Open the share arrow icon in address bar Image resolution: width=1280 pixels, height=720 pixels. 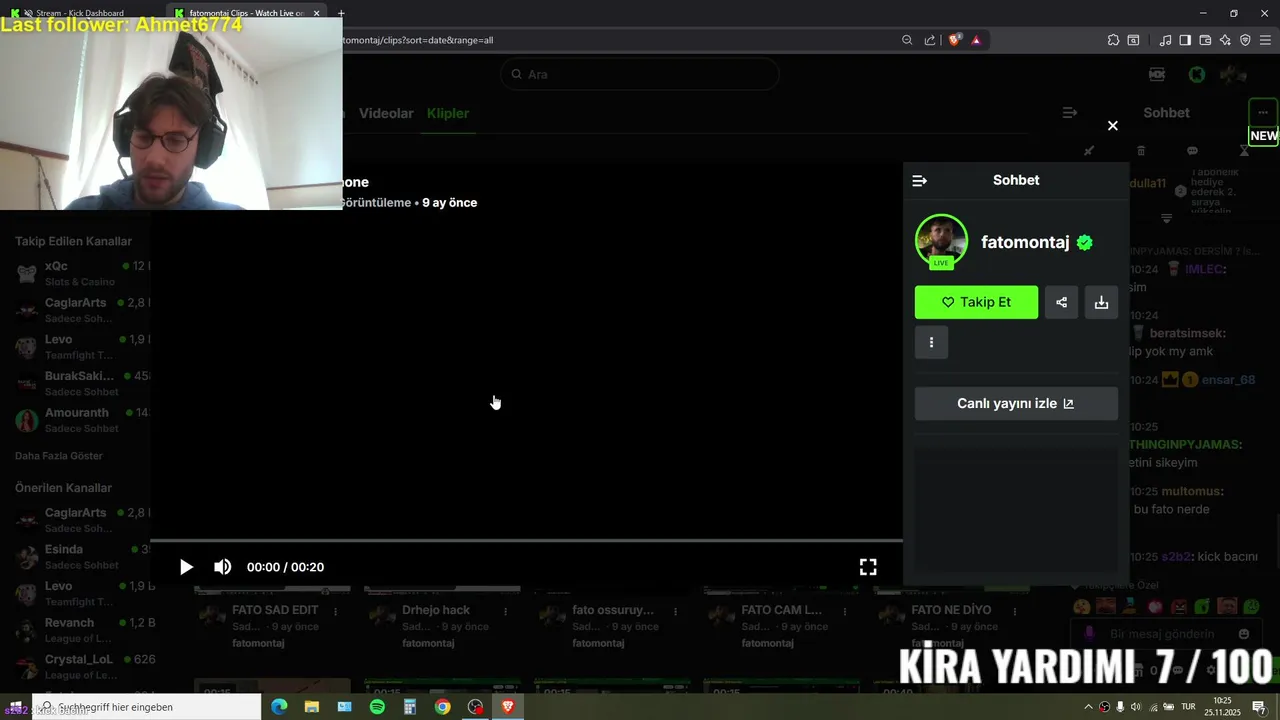[x=930, y=40]
